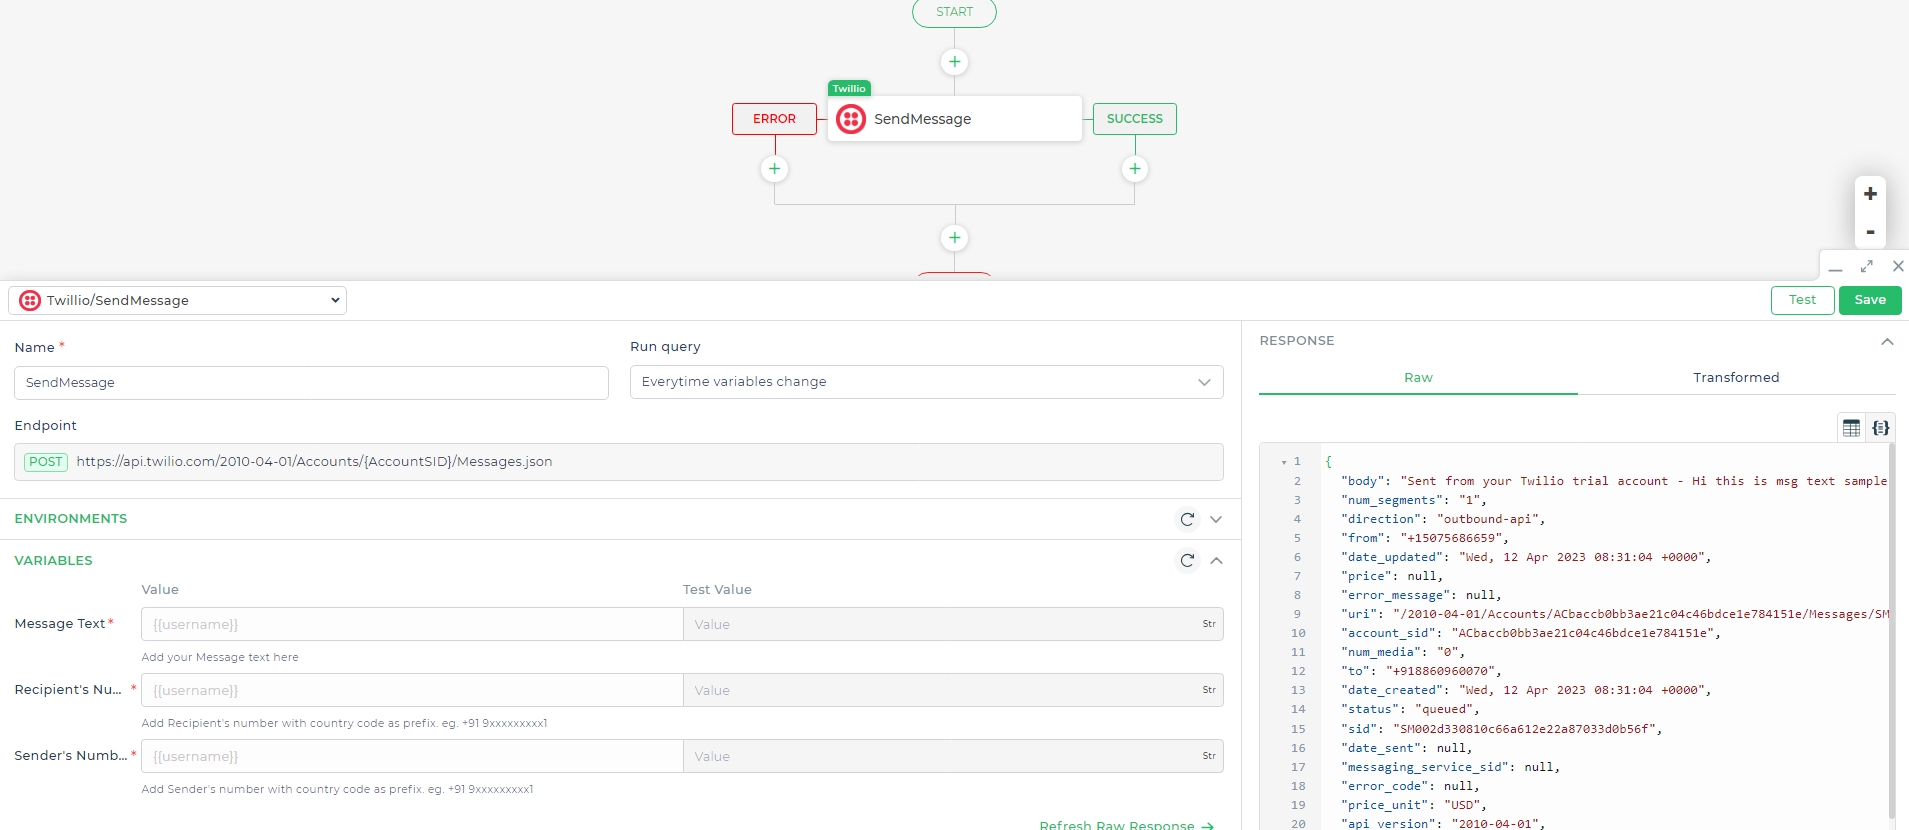Select the SUCCESS branch label
The width and height of the screenshot is (1909, 830).
[x=1134, y=119]
